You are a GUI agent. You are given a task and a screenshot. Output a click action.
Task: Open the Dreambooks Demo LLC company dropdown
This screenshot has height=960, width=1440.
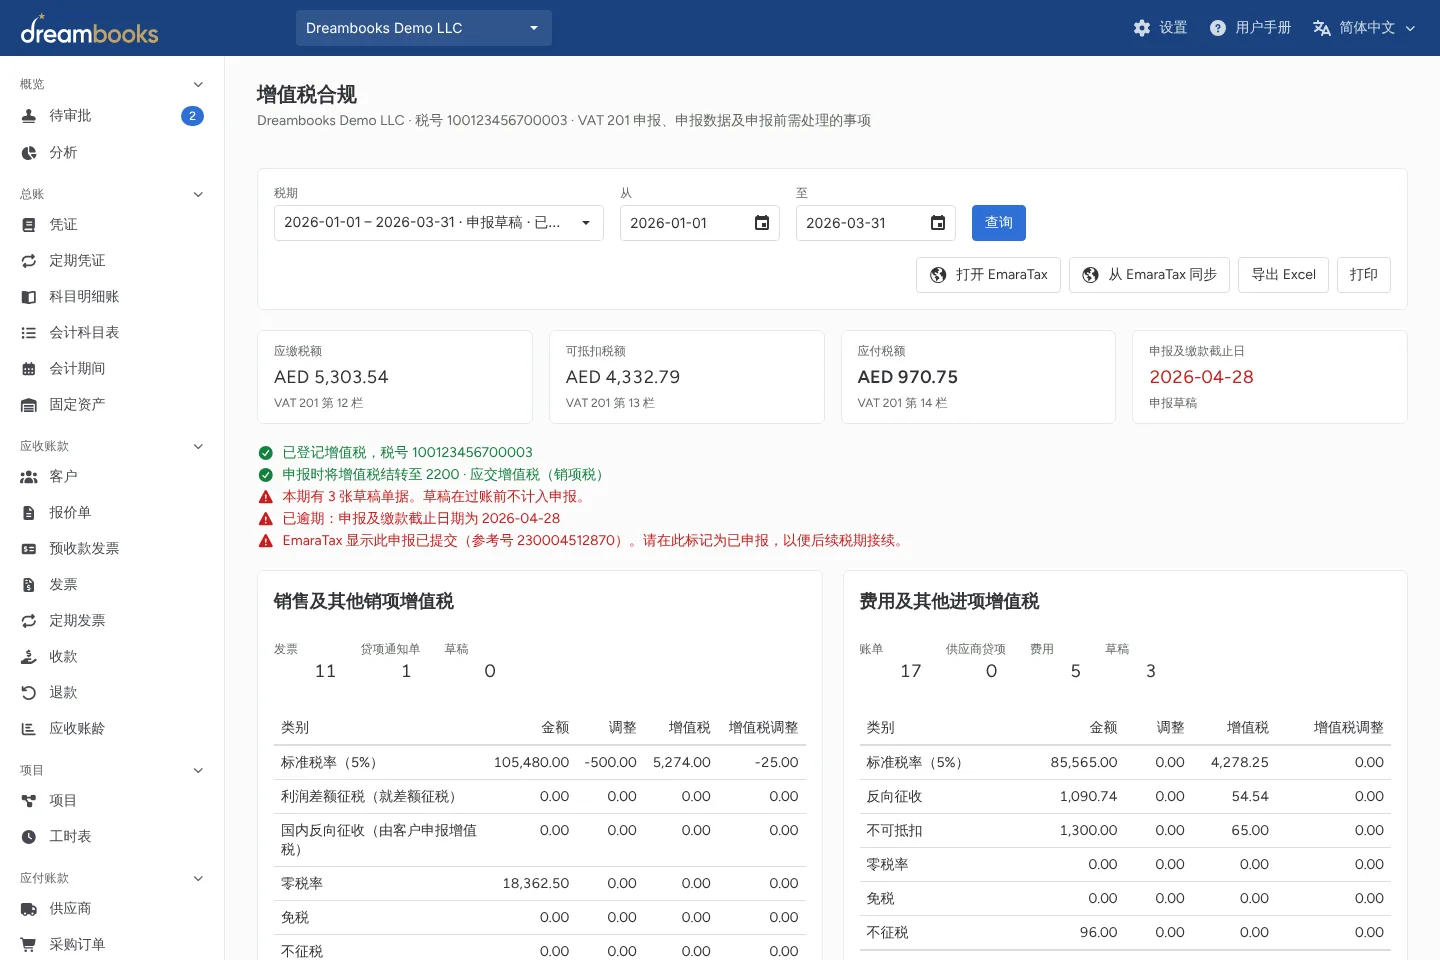(x=424, y=28)
